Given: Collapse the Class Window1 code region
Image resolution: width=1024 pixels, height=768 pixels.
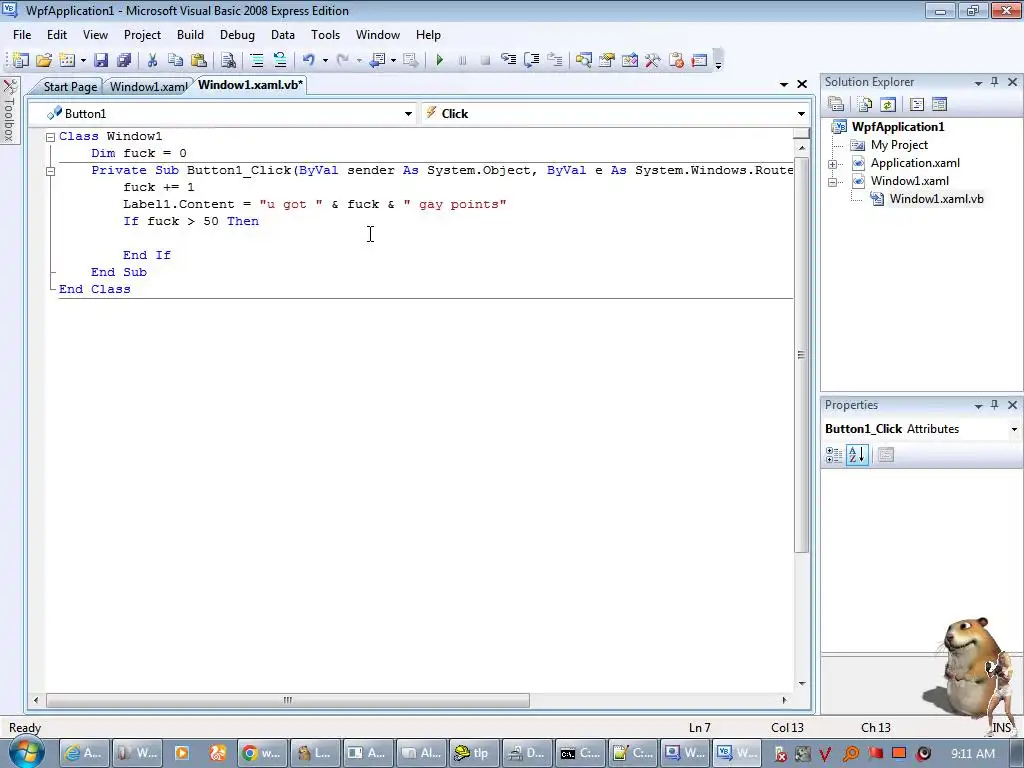Looking at the screenshot, I should [x=50, y=137].
